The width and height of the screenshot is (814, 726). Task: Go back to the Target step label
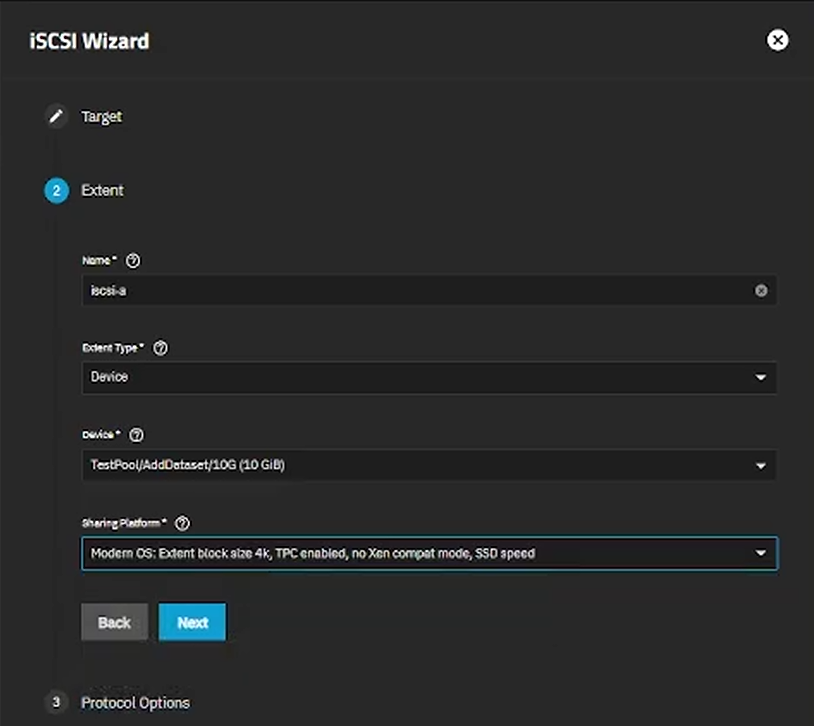click(101, 116)
